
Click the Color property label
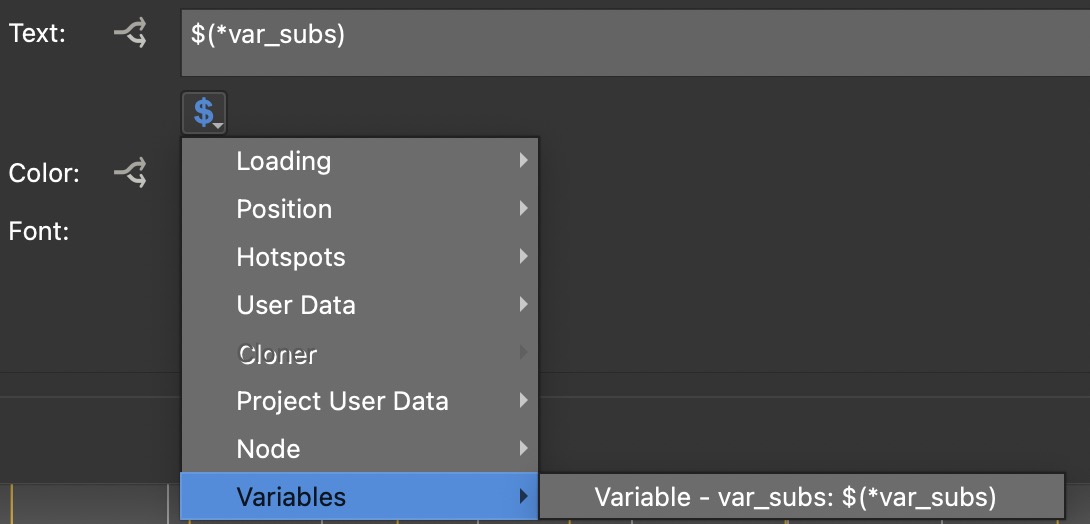coord(43,173)
